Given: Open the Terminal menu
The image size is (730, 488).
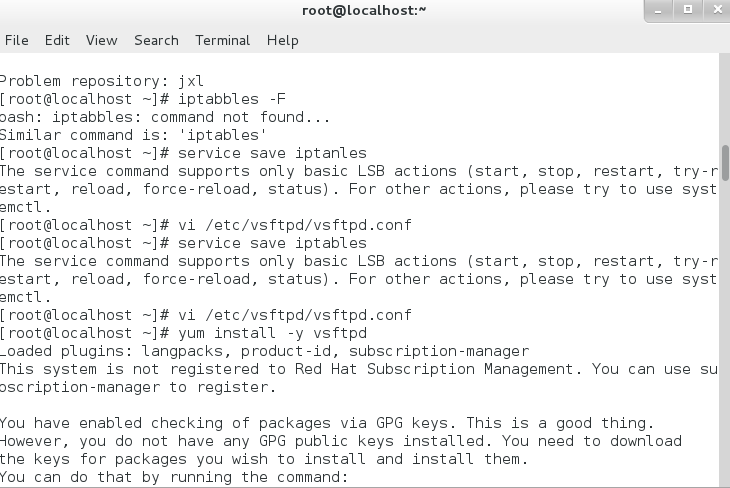Looking at the screenshot, I should pyautogui.click(x=223, y=40).
